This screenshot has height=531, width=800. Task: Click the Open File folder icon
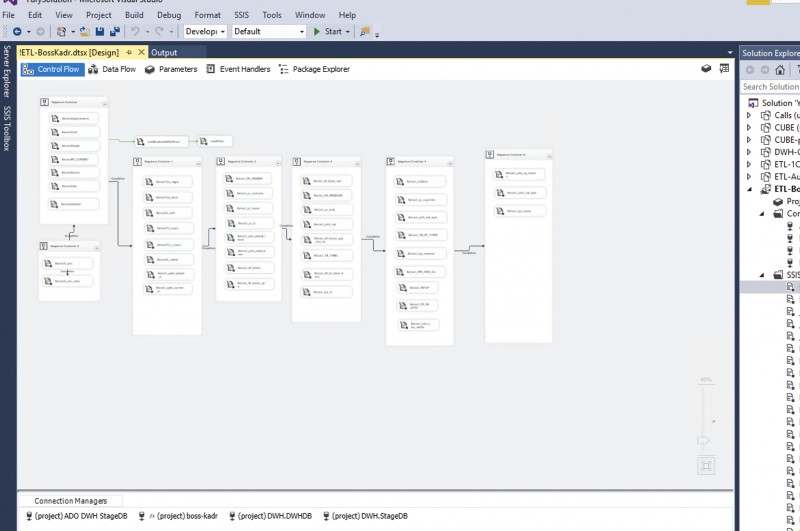[x=85, y=32]
